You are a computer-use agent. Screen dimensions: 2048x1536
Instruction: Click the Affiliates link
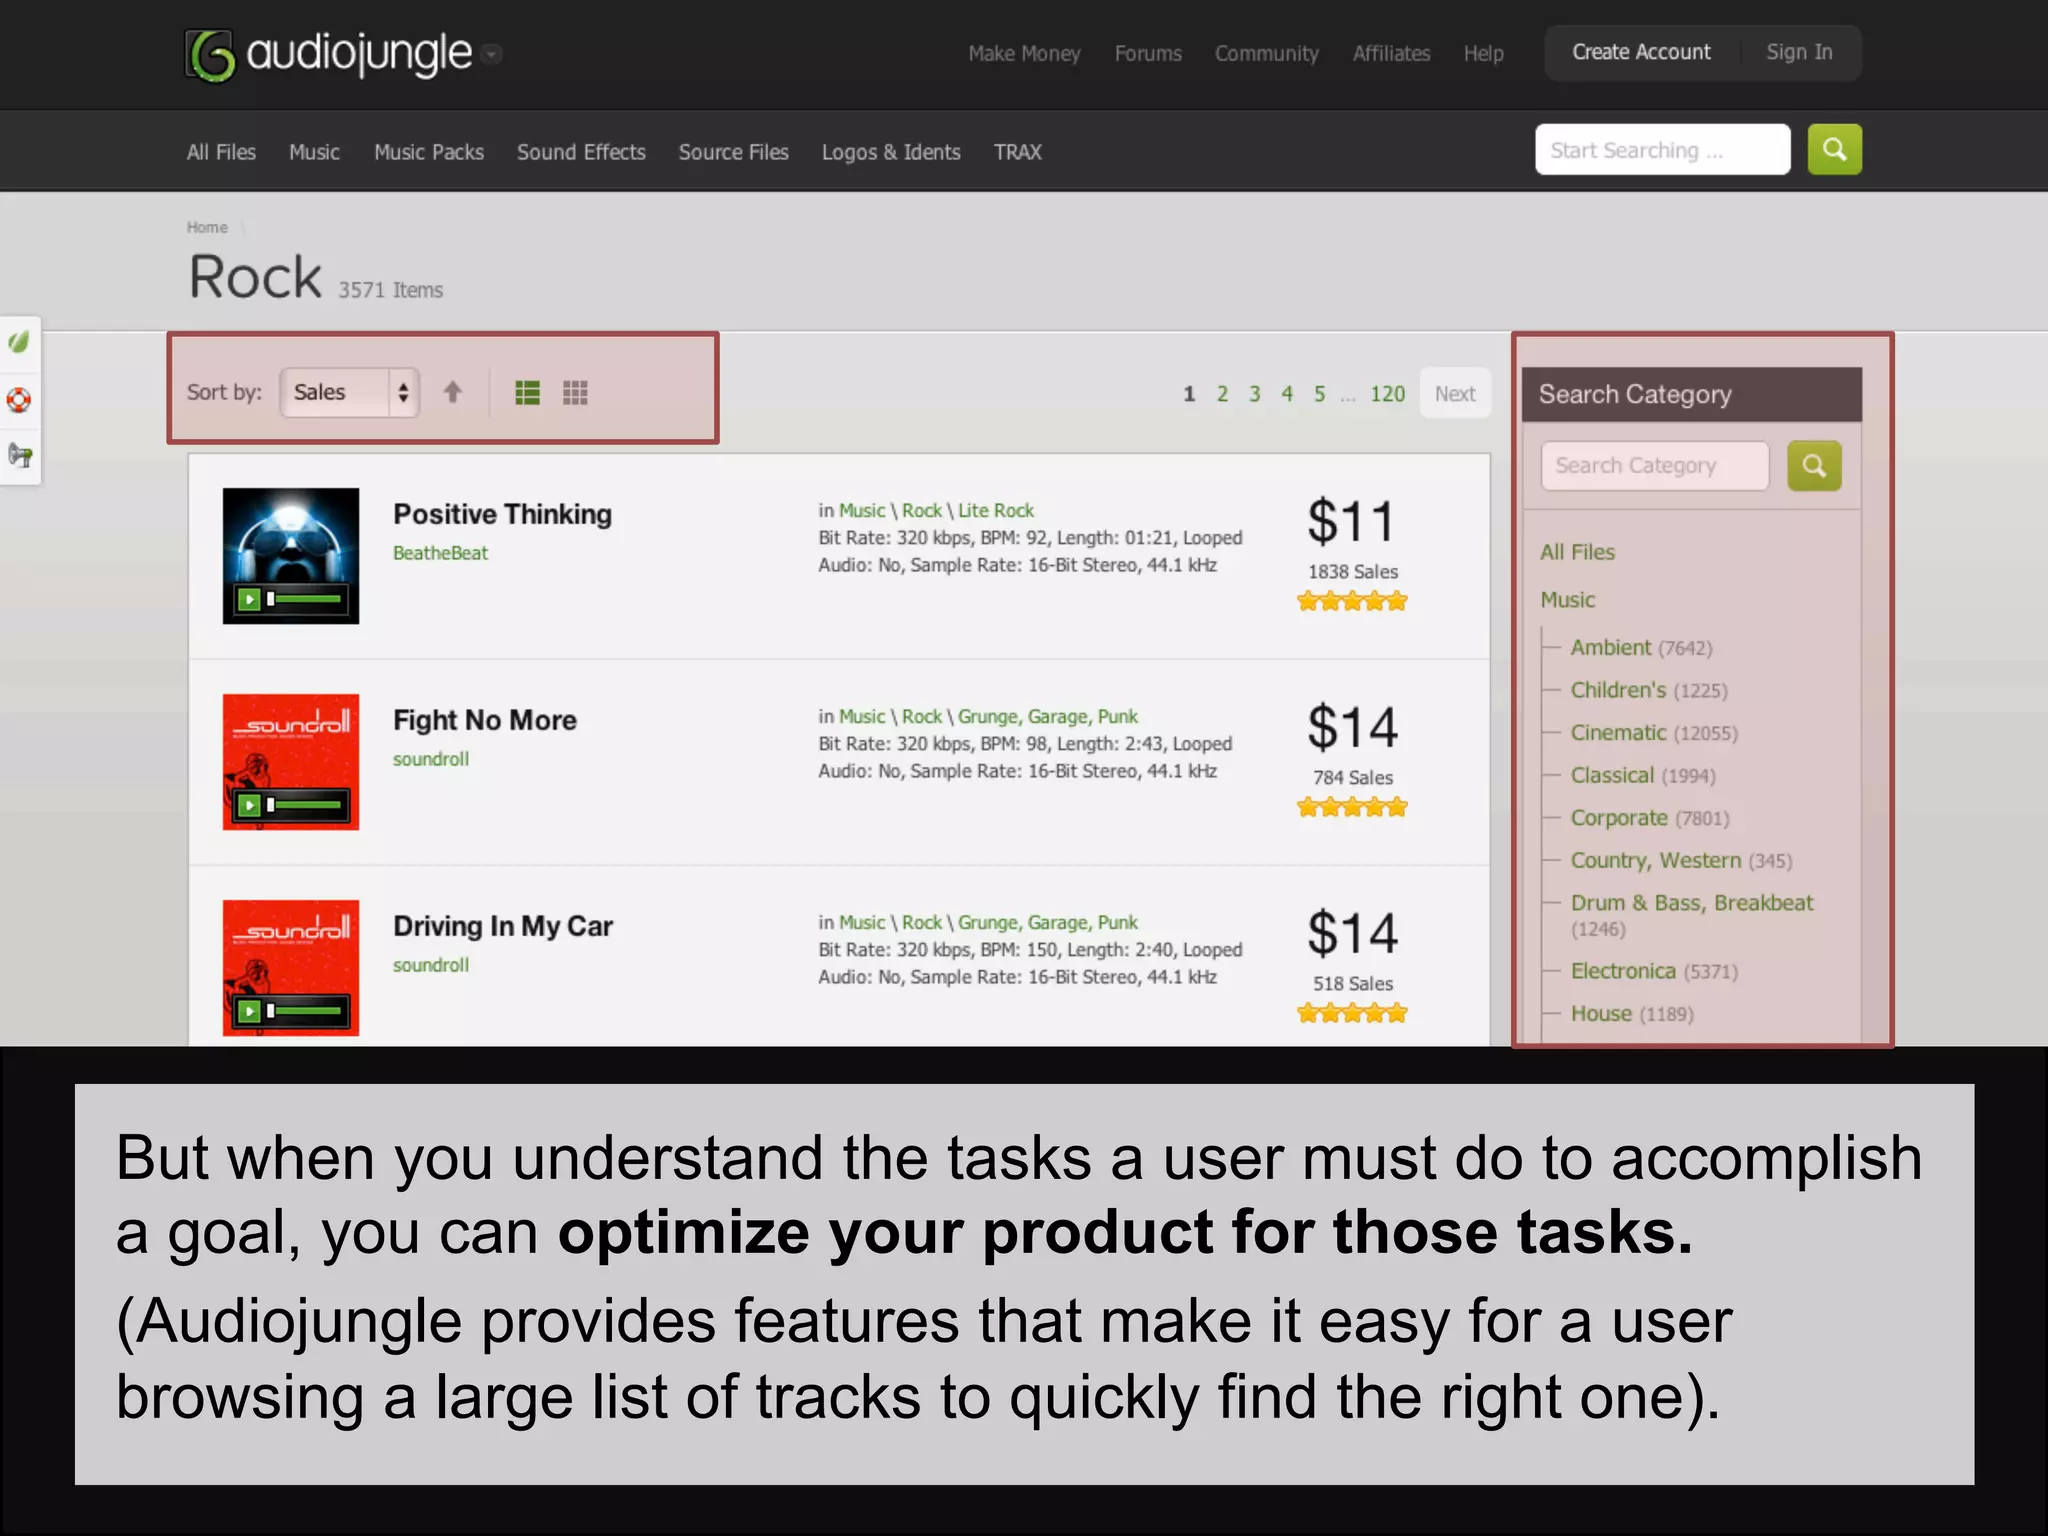(1391, 54)
